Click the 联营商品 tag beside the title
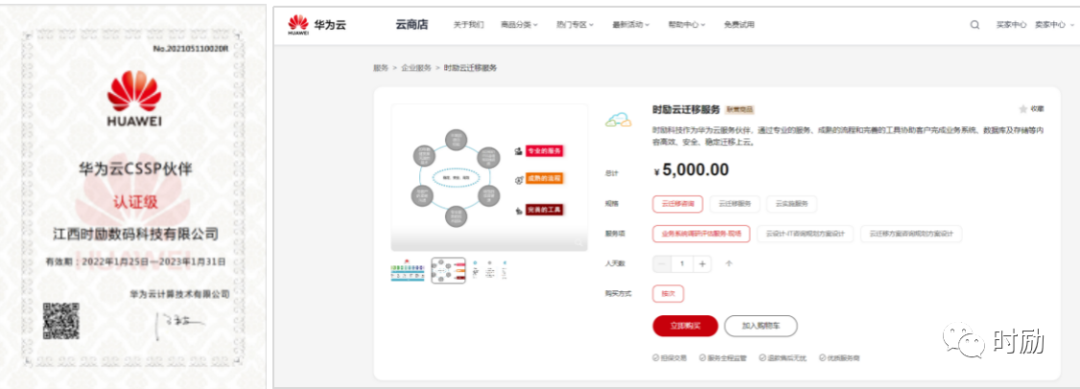 click(x=740, y=109)
